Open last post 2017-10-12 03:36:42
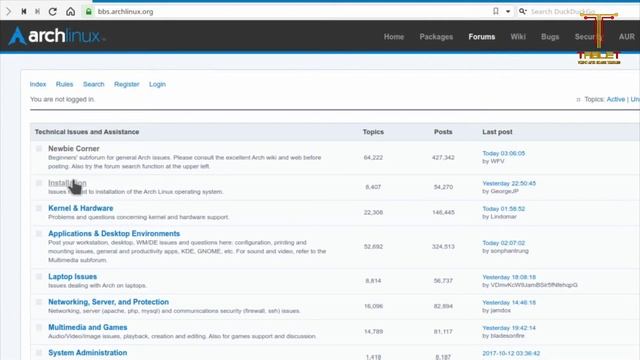The width and height of the screenshot is (640, 360). [511, 353]
